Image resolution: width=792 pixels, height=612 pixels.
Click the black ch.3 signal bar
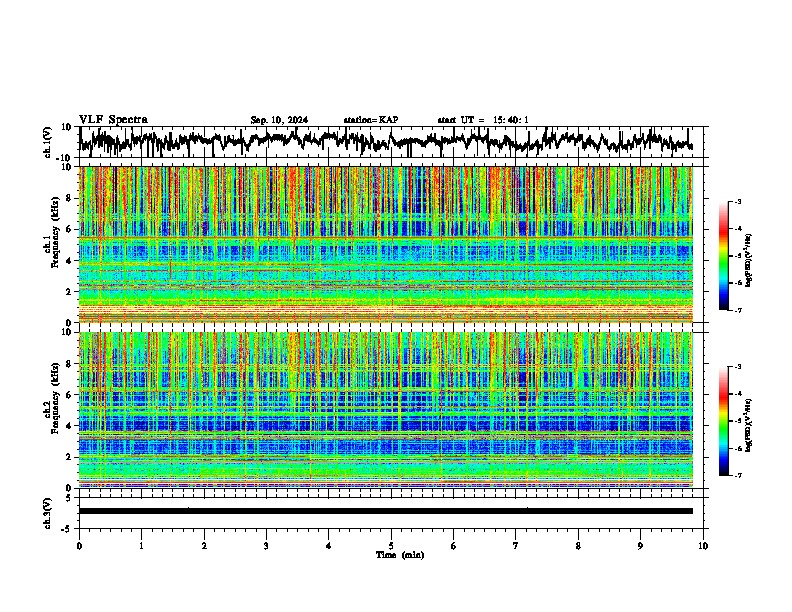[386, 511]
